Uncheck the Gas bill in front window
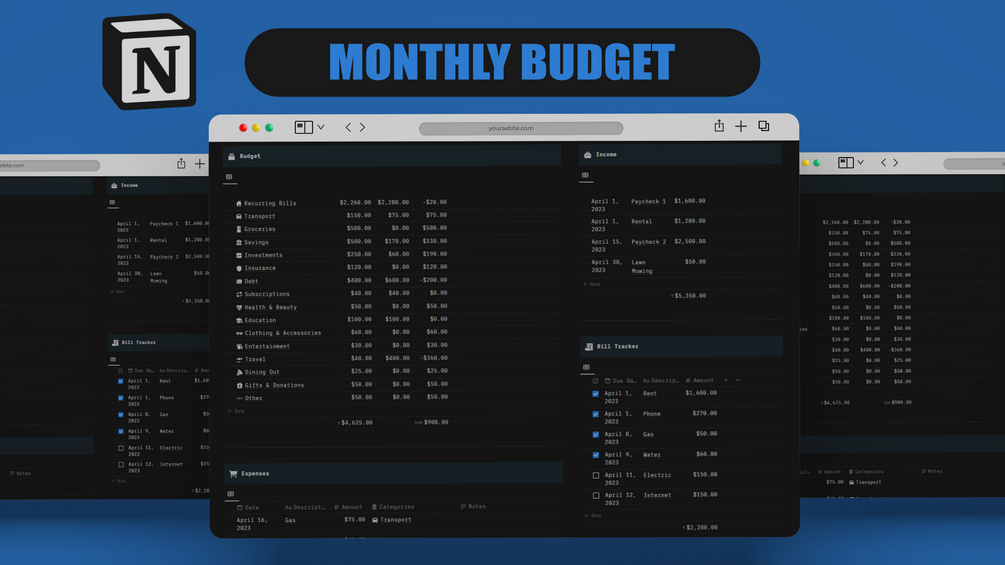This screenshot has height=565, width=1005. pyautogui.click(x=595, y=435)
